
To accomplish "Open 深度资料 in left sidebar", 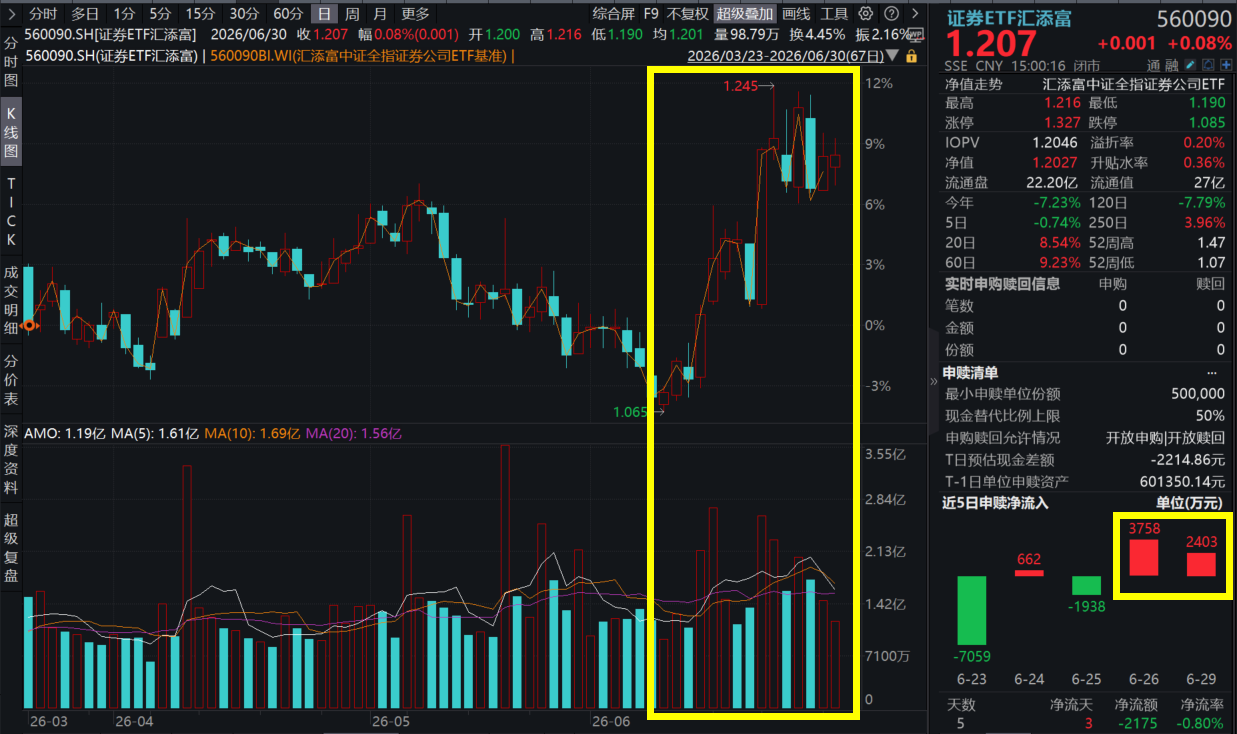I will point(11,460).
